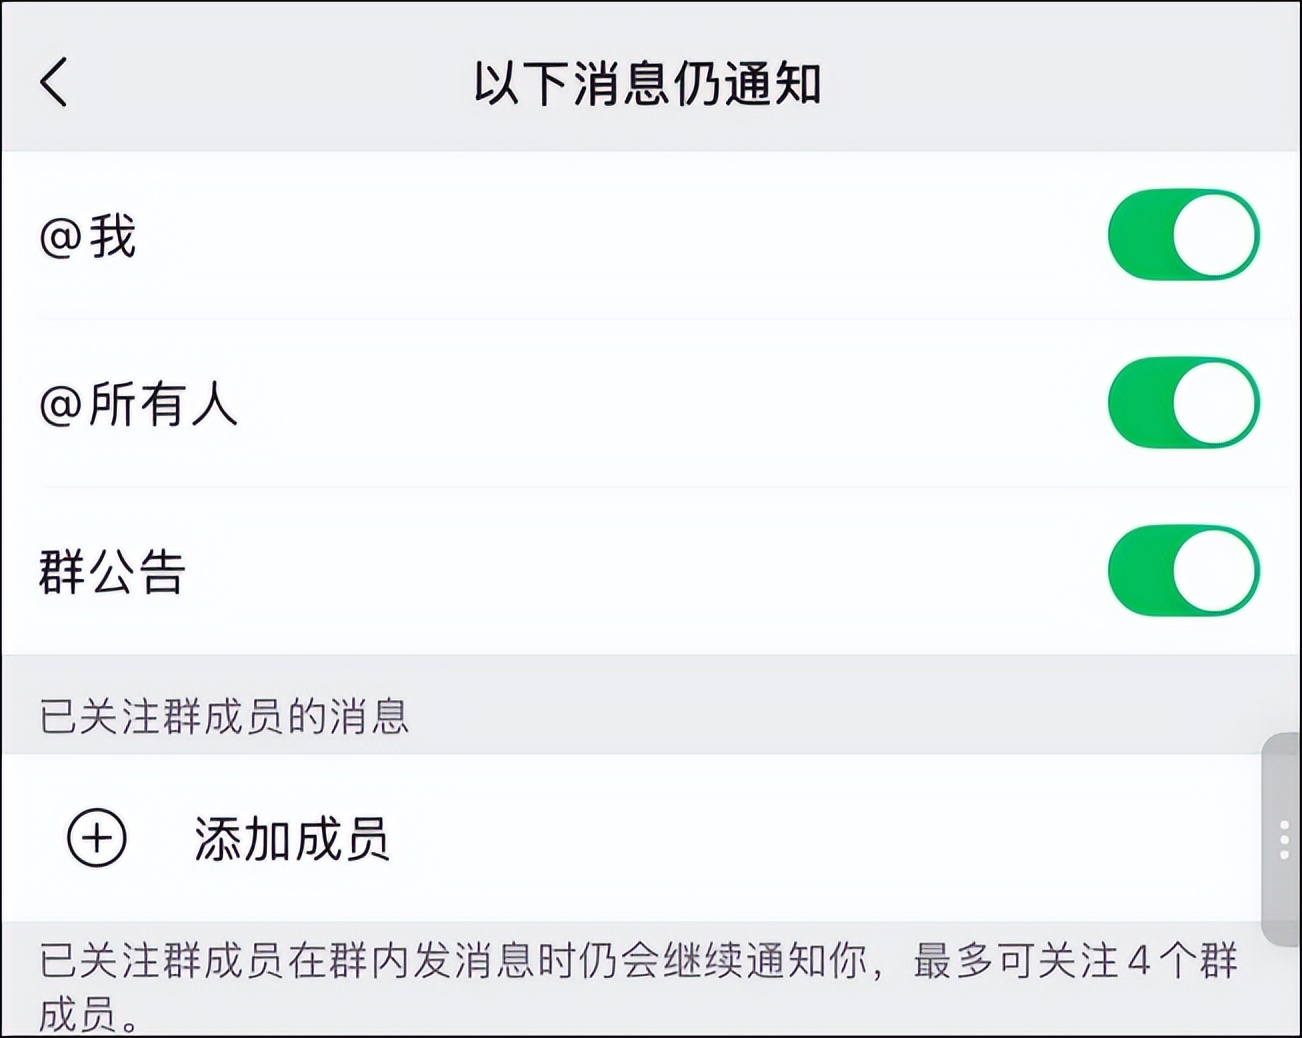Toggle the @所有人 notification setting

pos(1183,401)
